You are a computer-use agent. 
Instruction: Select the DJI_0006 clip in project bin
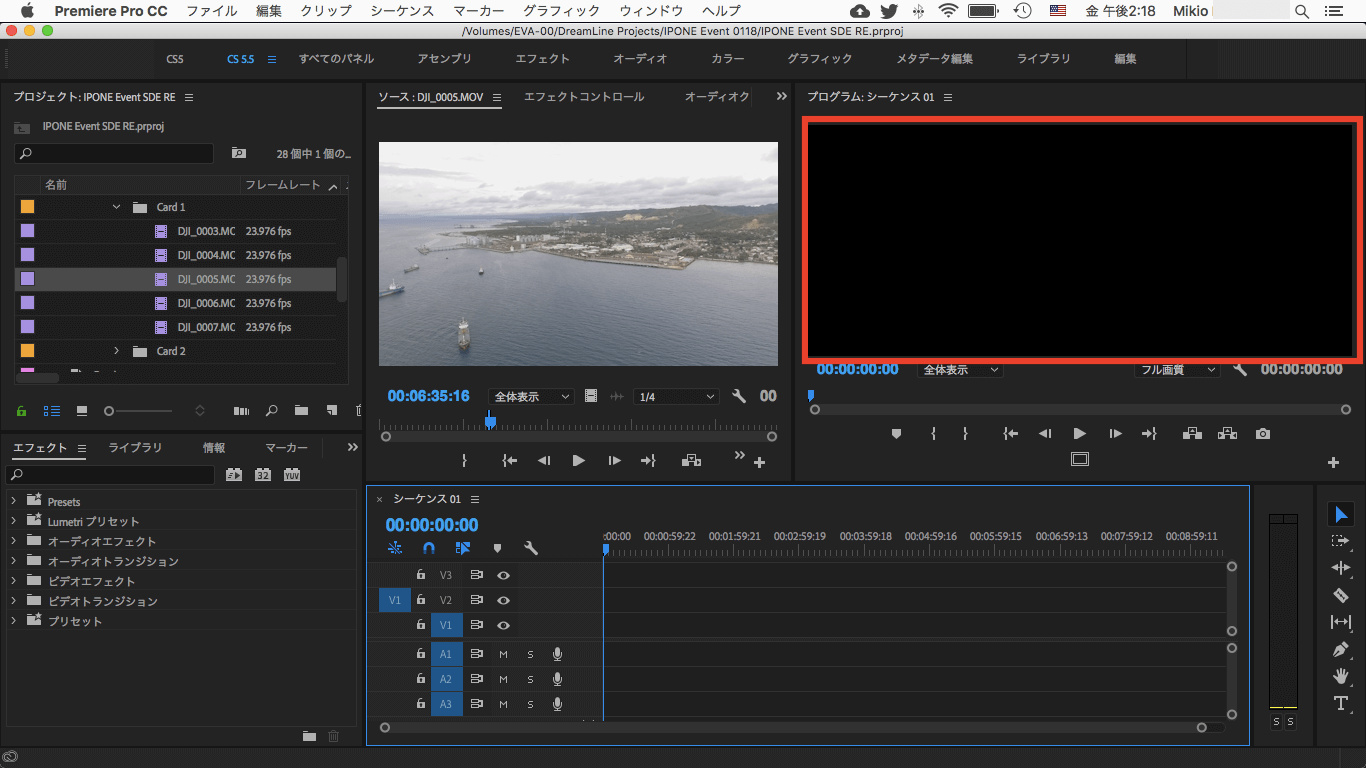coord(205,303)
